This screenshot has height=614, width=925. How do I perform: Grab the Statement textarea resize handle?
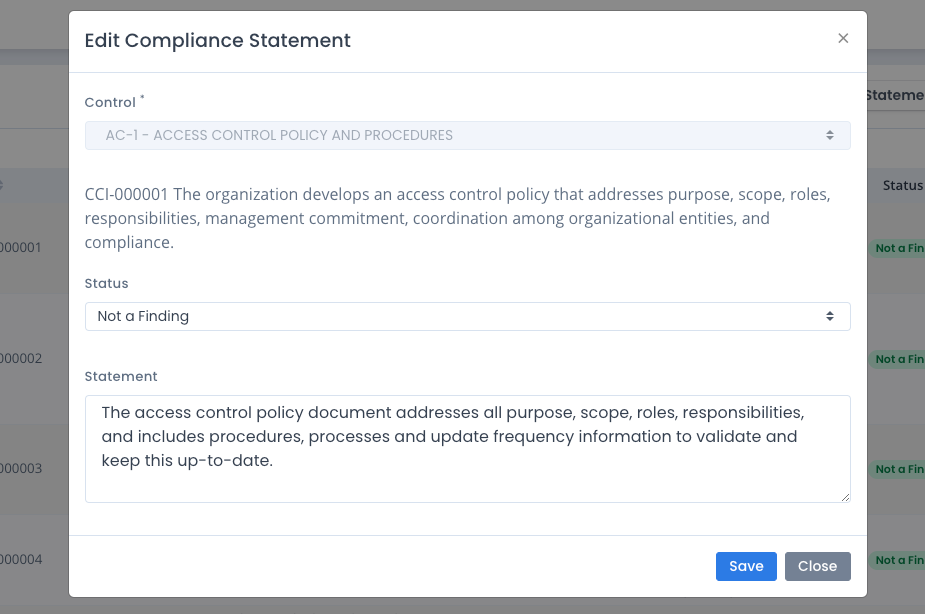point(845,498)
